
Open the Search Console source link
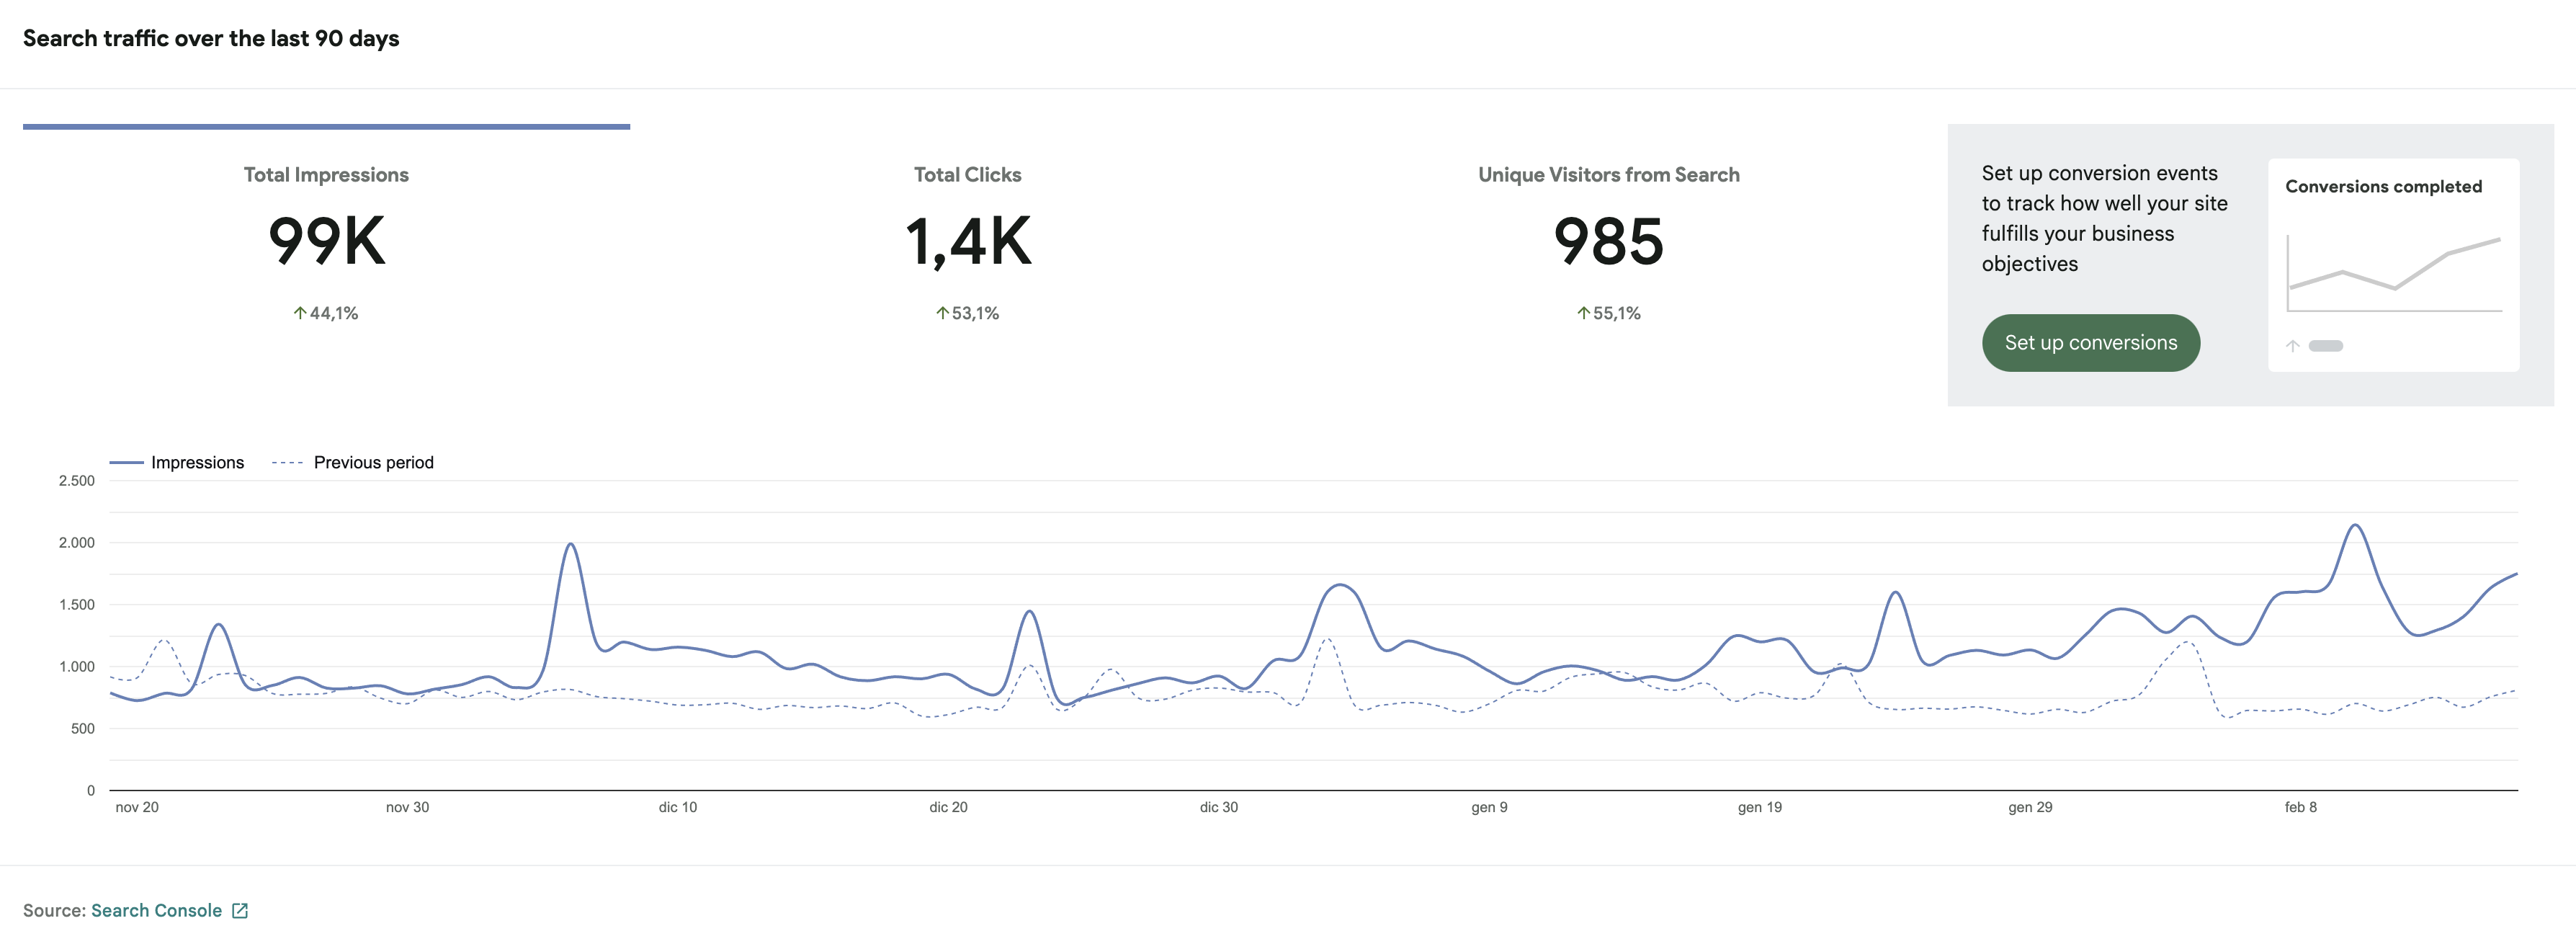pos(156,911)
